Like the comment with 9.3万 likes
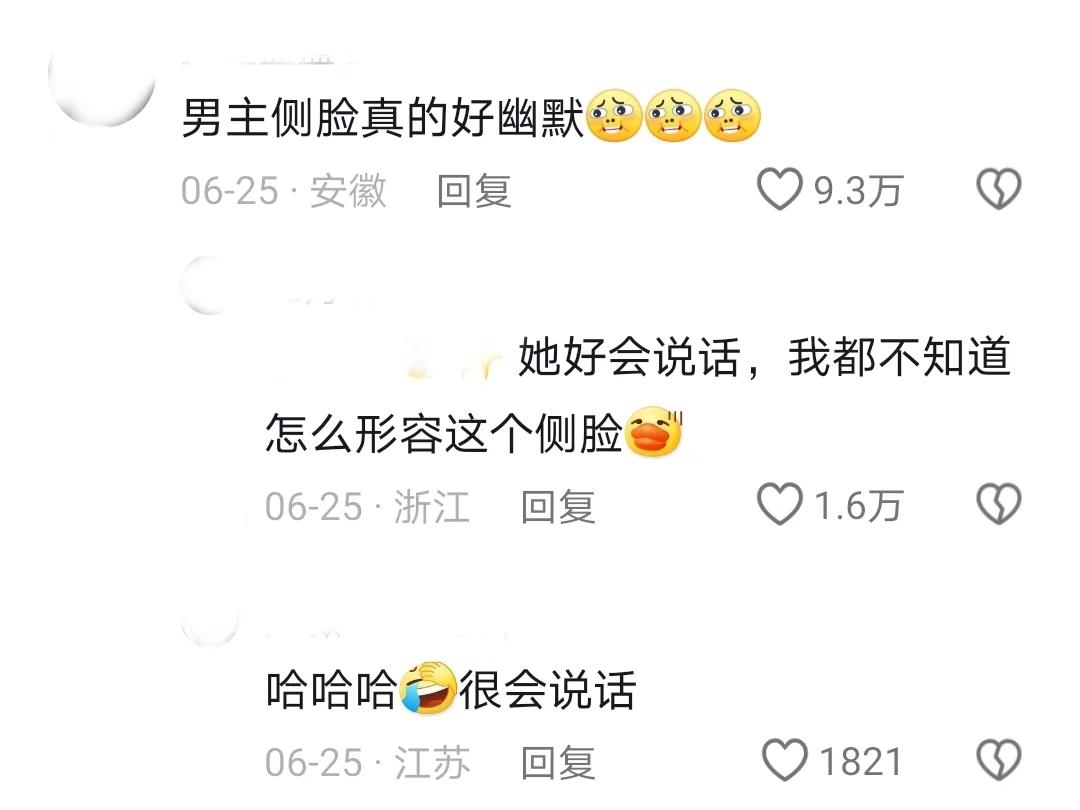This screenshot has width=1080, height=810. pos(780,189)
